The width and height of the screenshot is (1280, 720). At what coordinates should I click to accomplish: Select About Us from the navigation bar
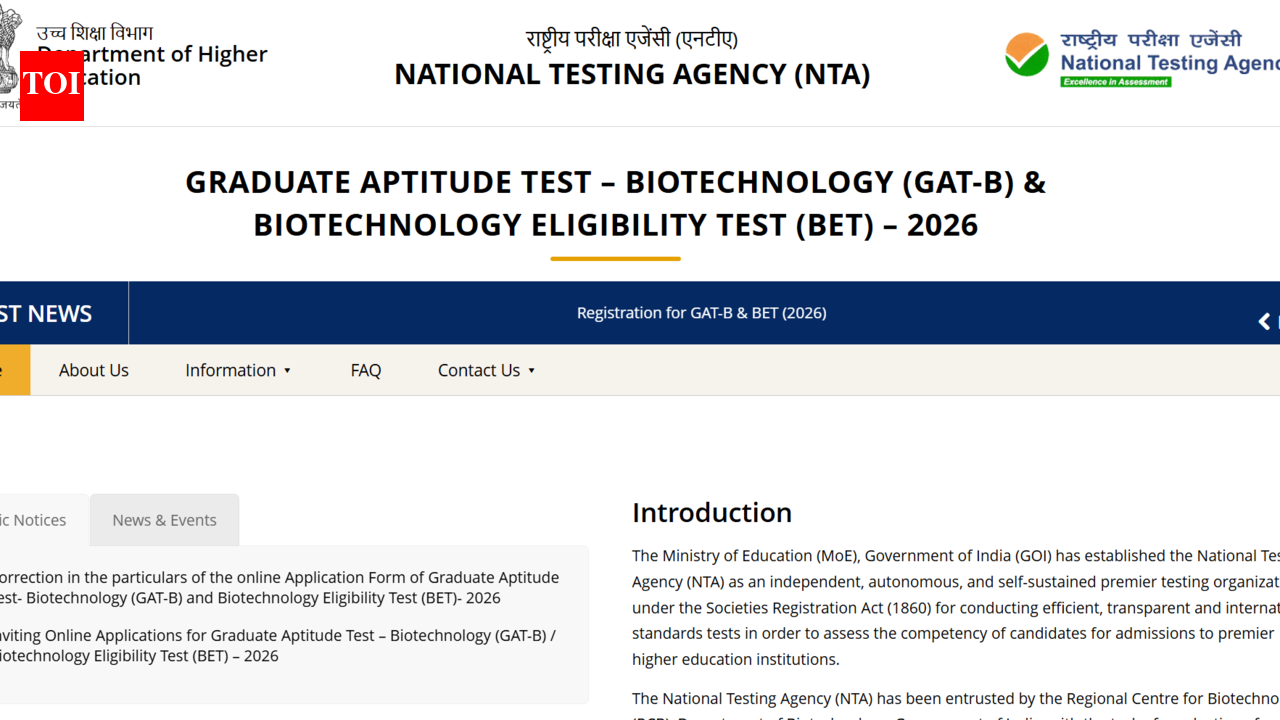tap(93, 370)
